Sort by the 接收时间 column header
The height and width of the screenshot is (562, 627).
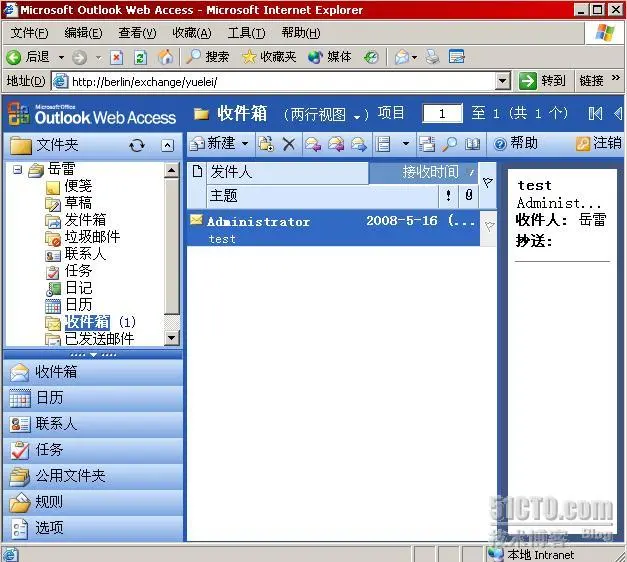click(423, 172)
